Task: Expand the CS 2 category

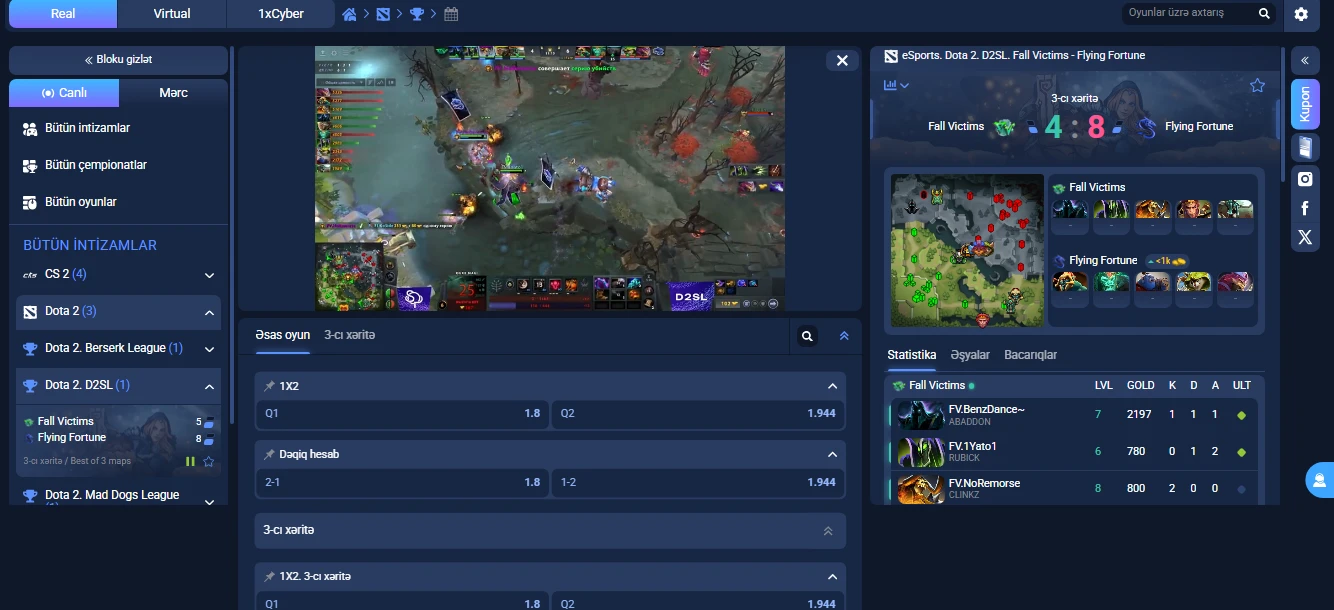Action: coord(210,275)
